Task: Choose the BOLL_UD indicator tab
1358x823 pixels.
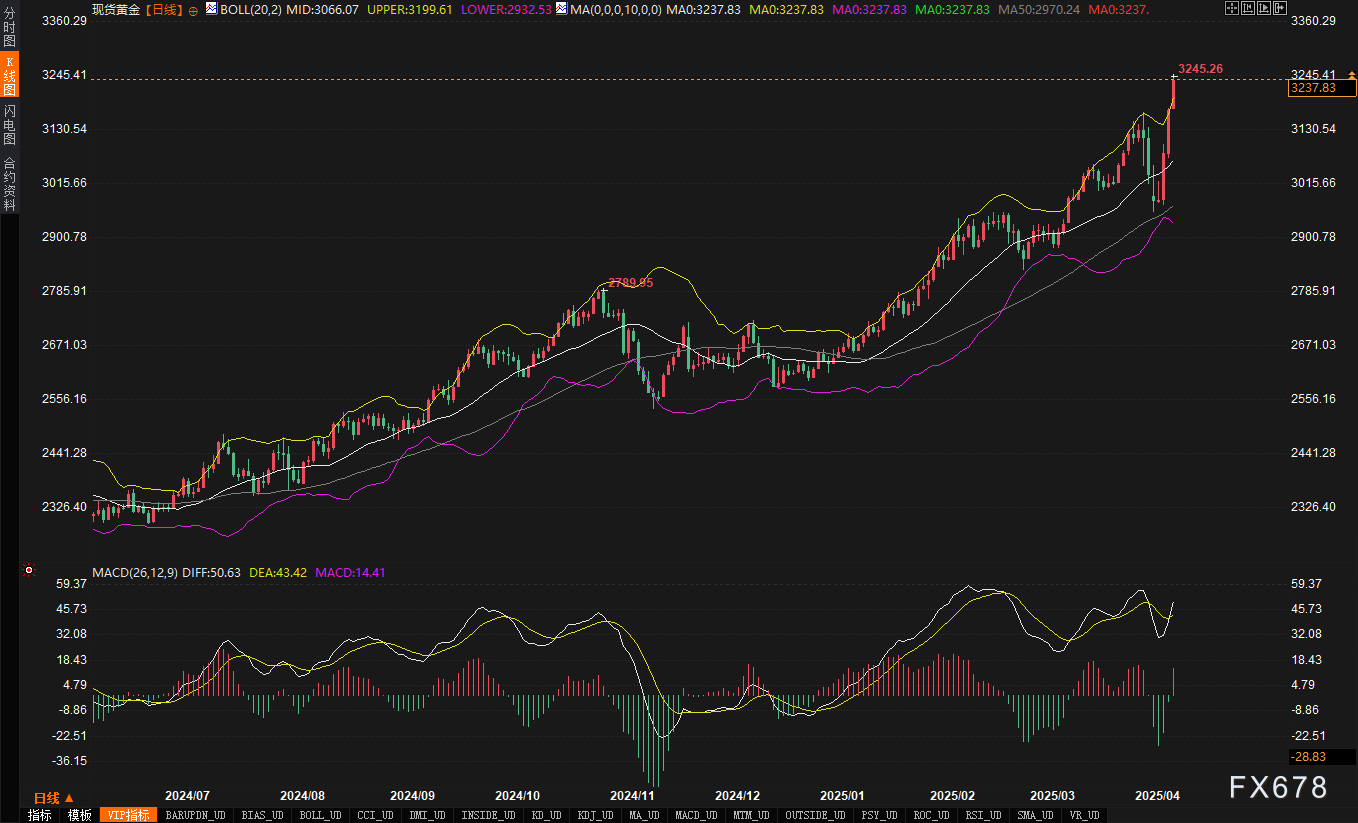Action: coord(319,815)
